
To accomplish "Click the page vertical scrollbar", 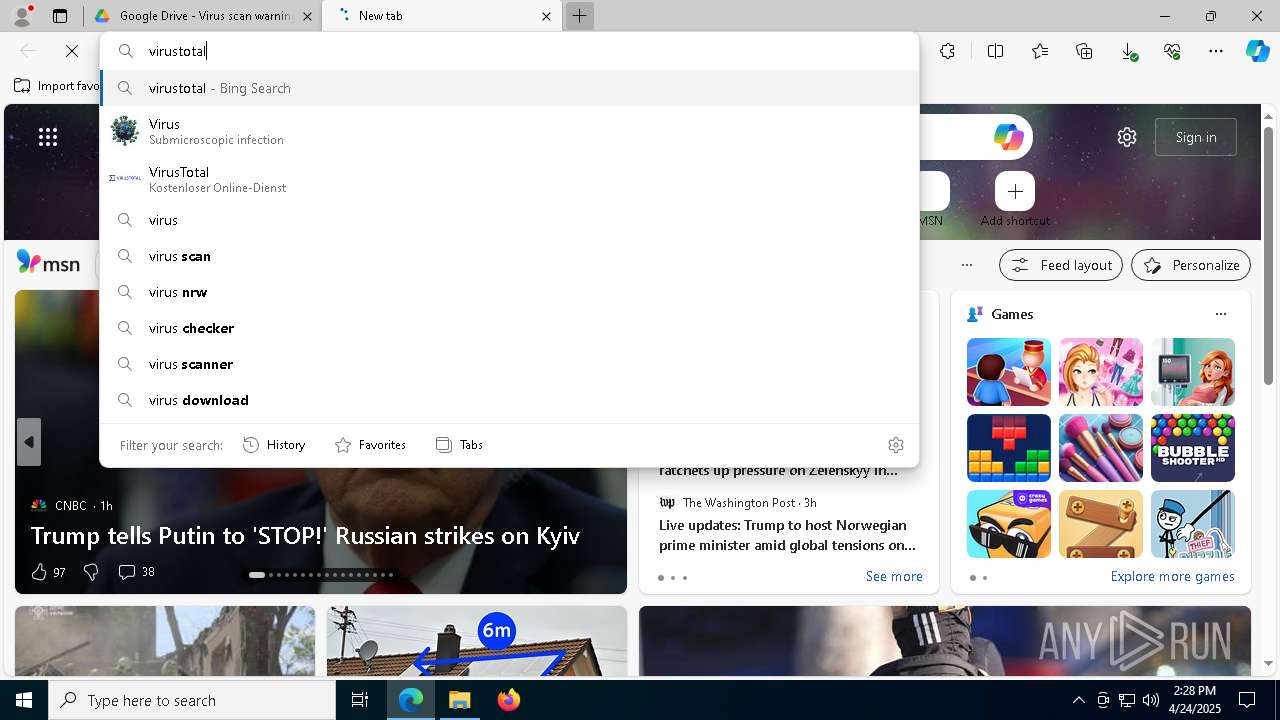I will (1268, 256).
